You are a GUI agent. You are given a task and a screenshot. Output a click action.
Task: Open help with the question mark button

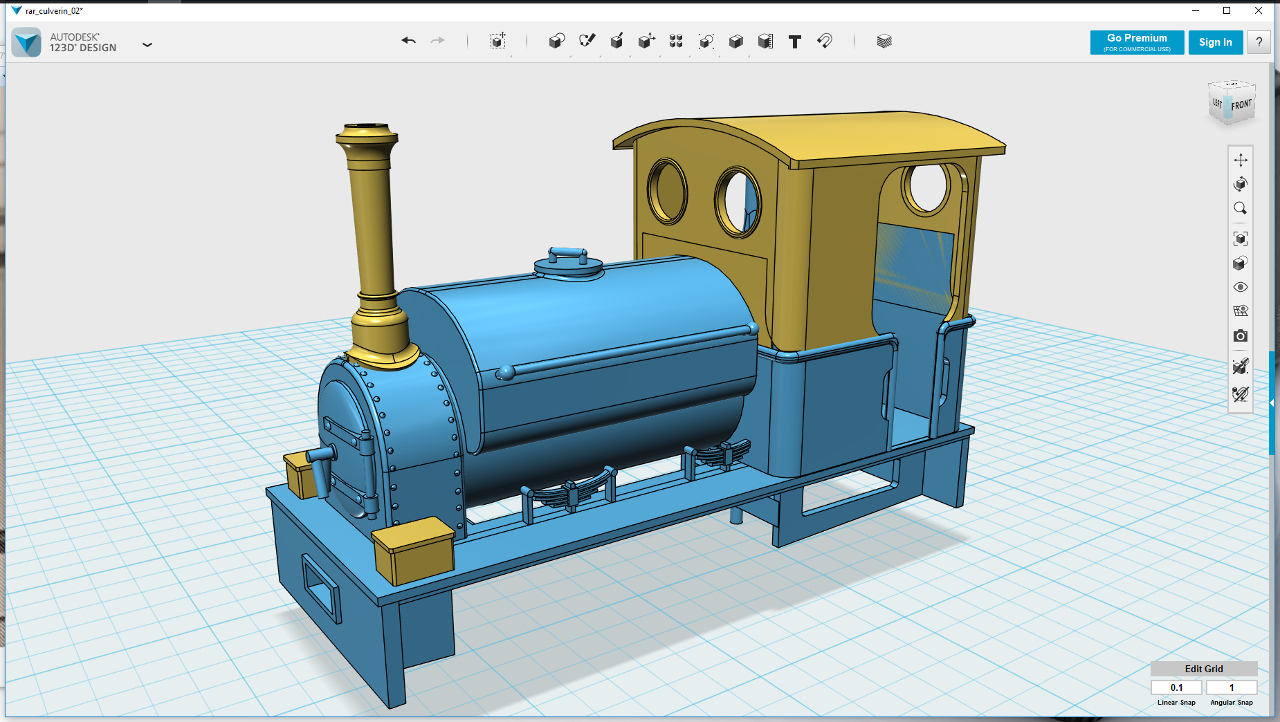(1259, 42)
